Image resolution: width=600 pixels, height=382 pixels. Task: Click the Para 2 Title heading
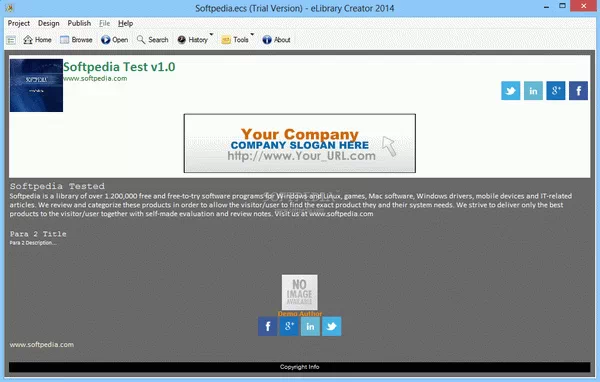coord(38,234)
